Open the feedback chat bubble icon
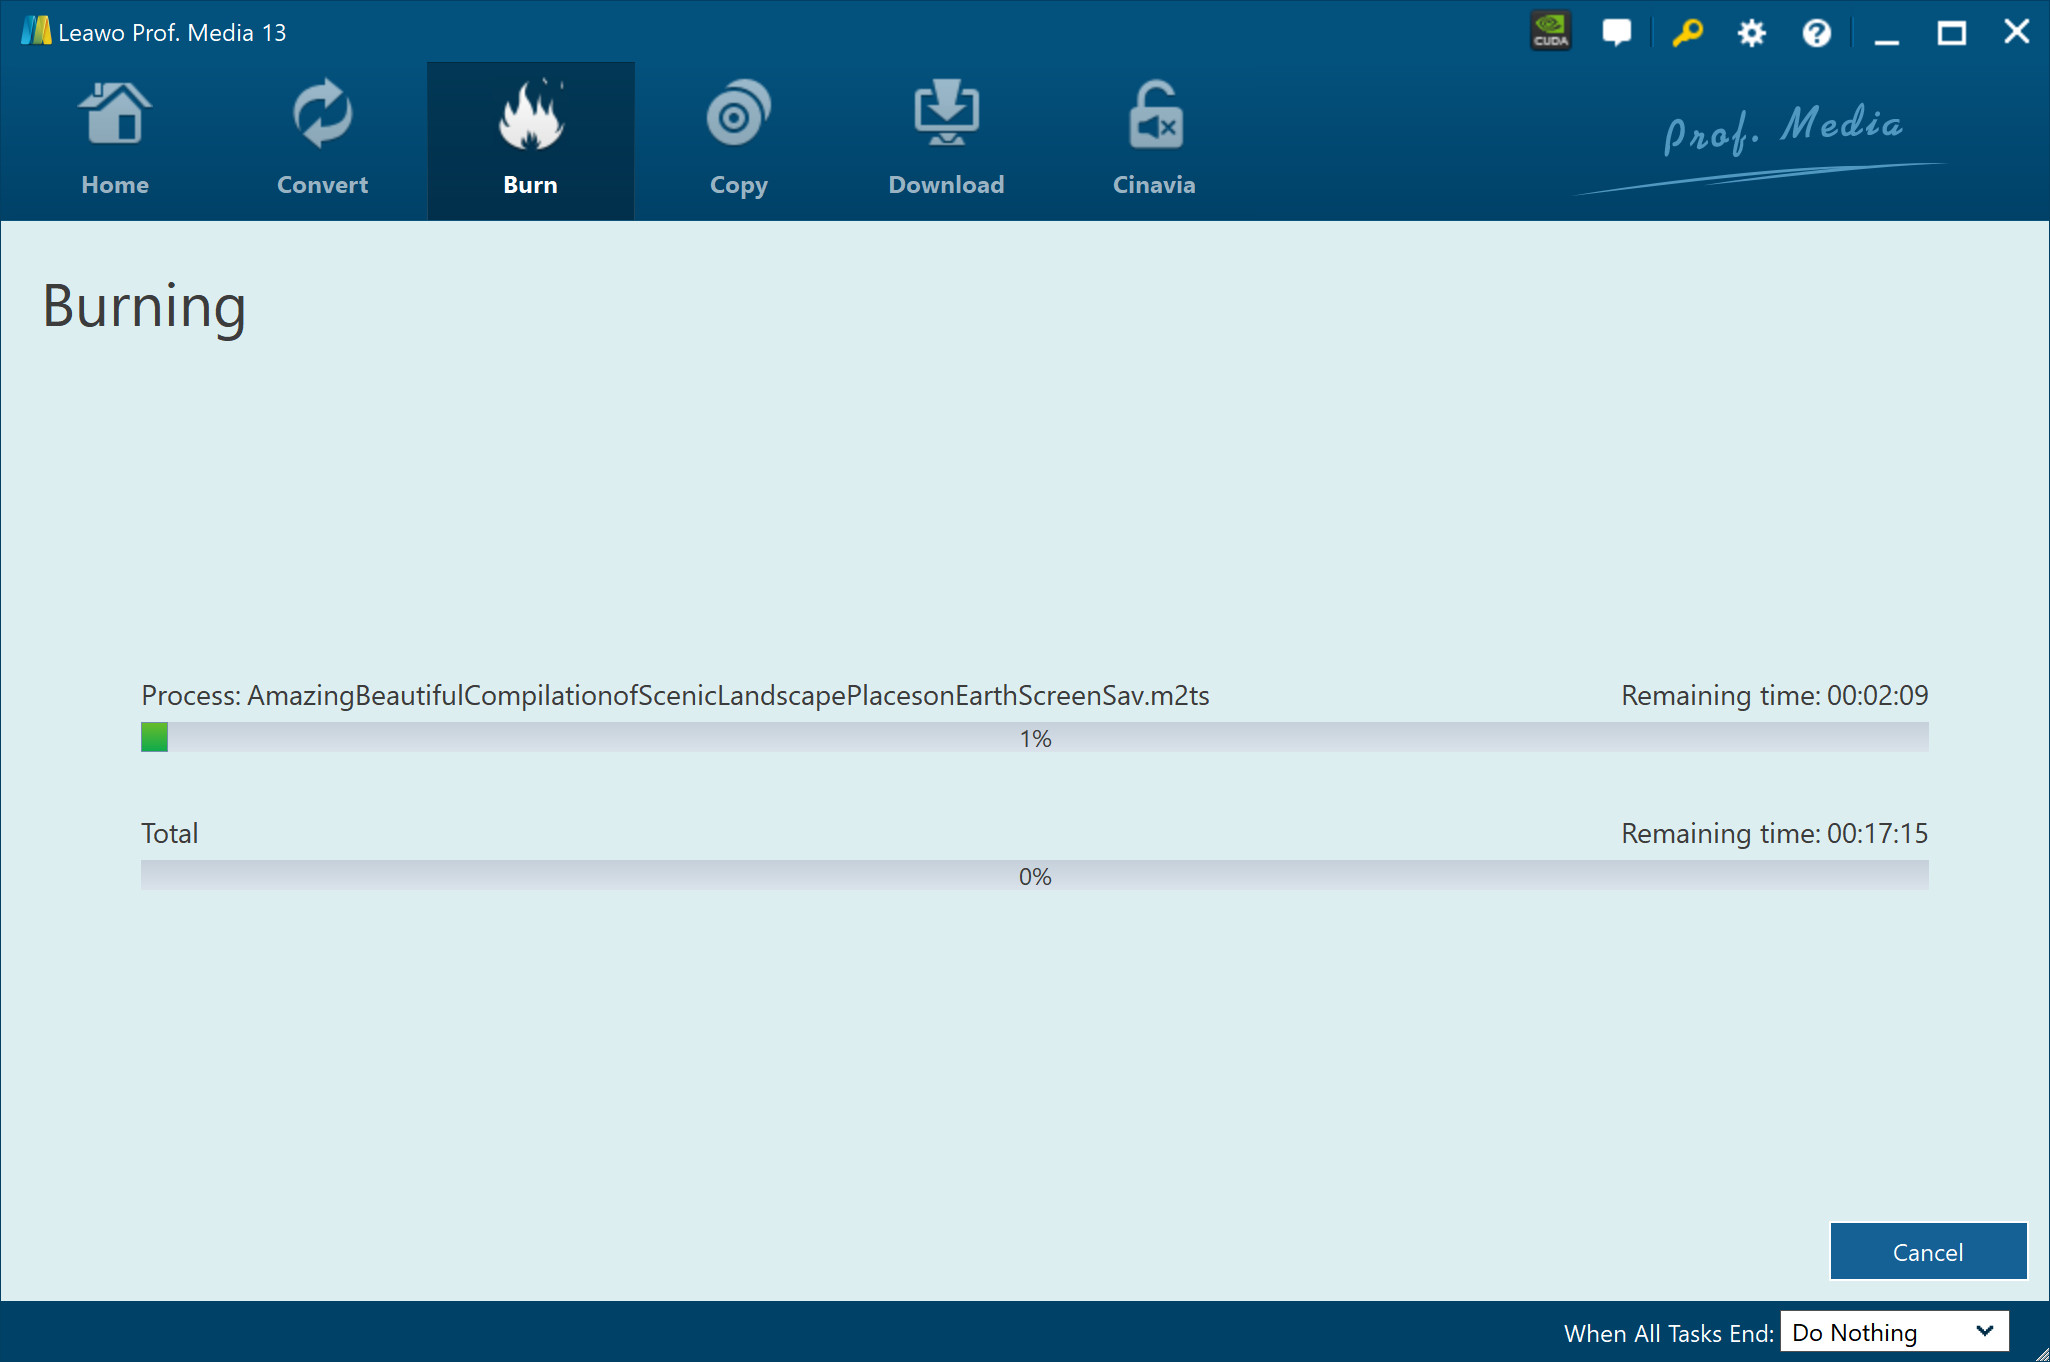Viewport: 2050px width, 1362px height. (x=1616, y=32)
